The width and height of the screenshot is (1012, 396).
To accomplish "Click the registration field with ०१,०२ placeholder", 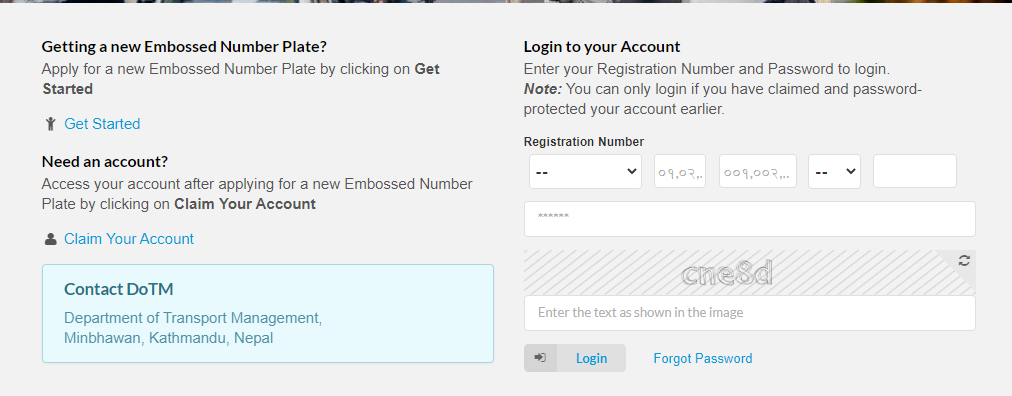I will (680, 172).
